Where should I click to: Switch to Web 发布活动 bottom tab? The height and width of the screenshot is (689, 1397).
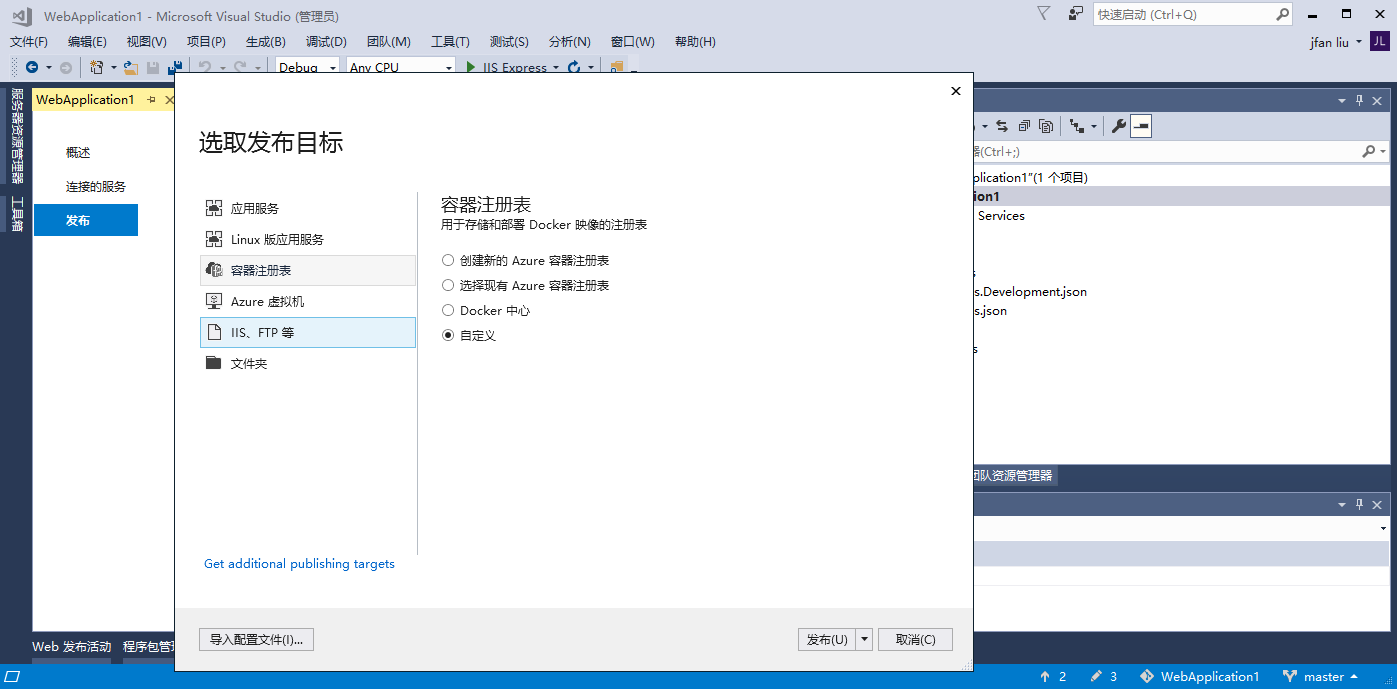point(72,647)
